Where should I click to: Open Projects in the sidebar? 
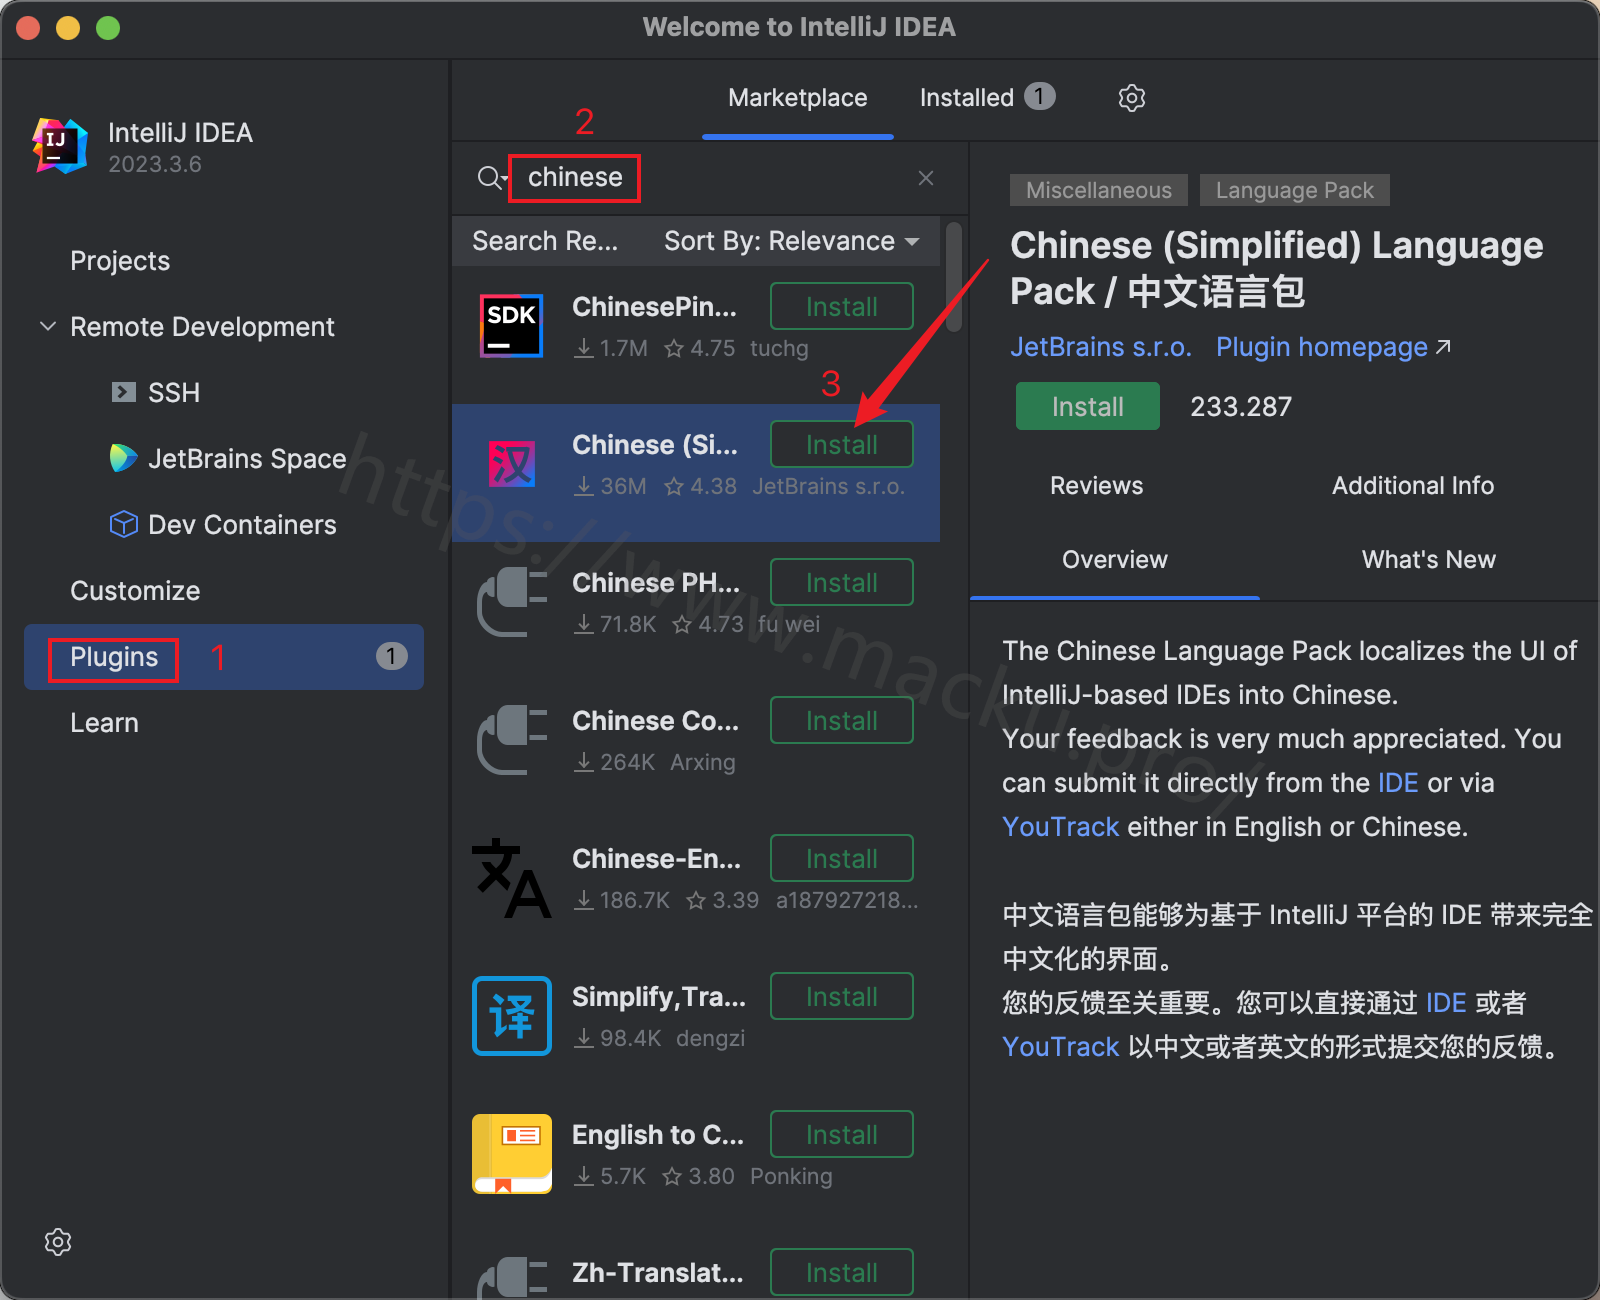[120, 261]
